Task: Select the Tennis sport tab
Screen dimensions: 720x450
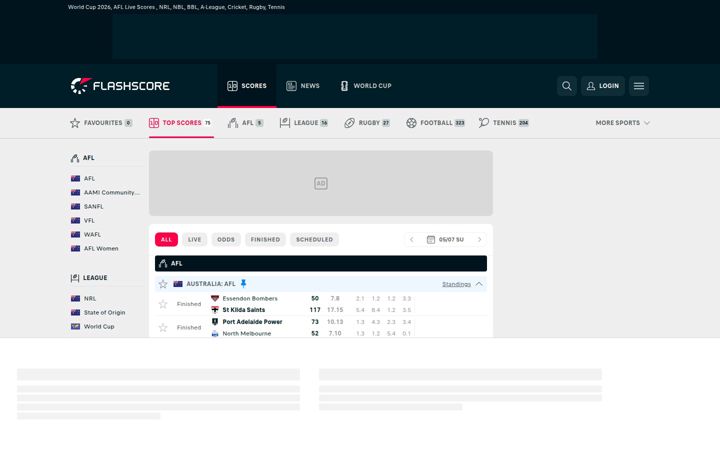Action: tap(504, 123)
